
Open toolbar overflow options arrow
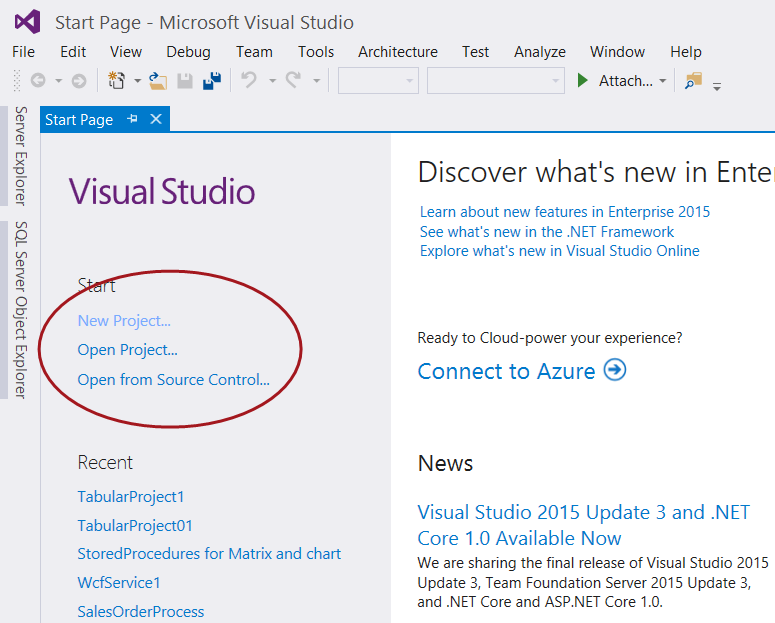pos(717,87)
